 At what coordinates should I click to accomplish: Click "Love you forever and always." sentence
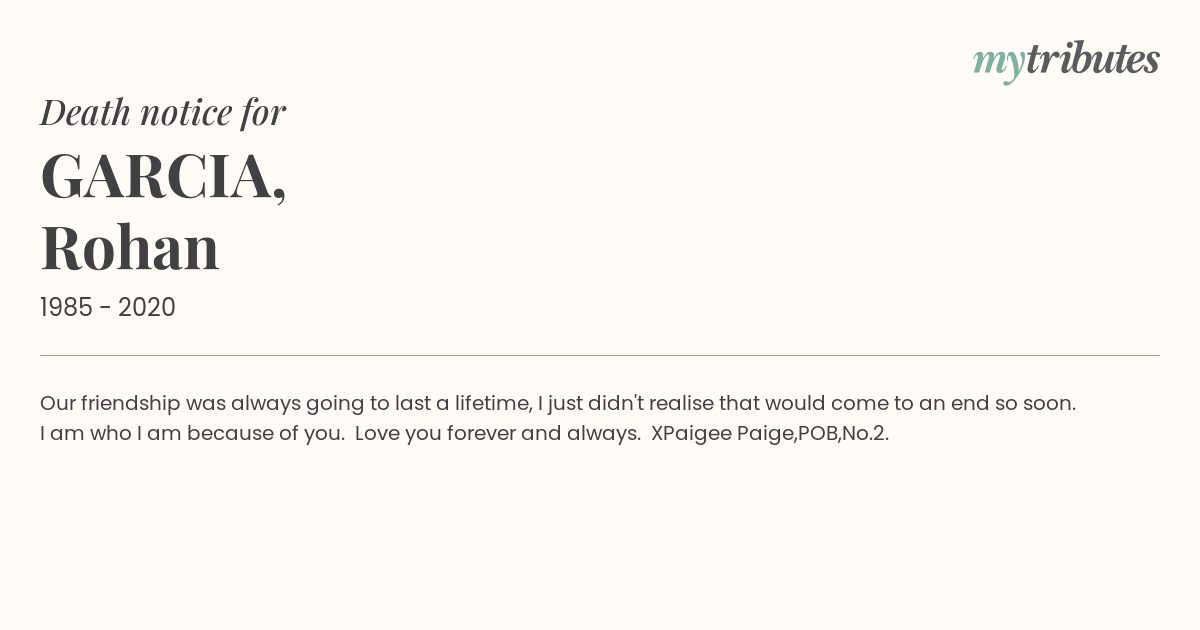[x=498, y=434]
